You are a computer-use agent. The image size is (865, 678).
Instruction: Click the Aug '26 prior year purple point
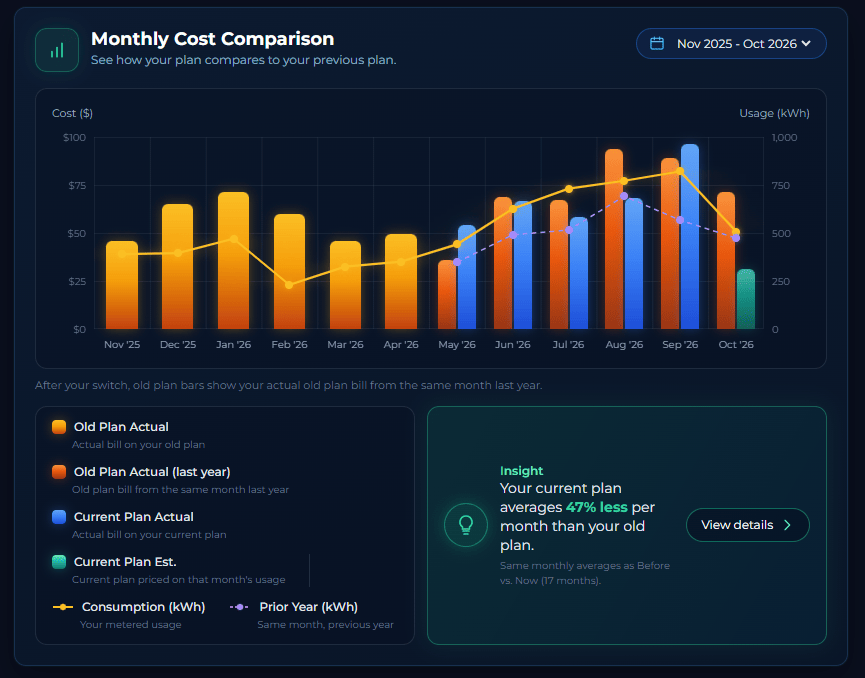[624, 196]
